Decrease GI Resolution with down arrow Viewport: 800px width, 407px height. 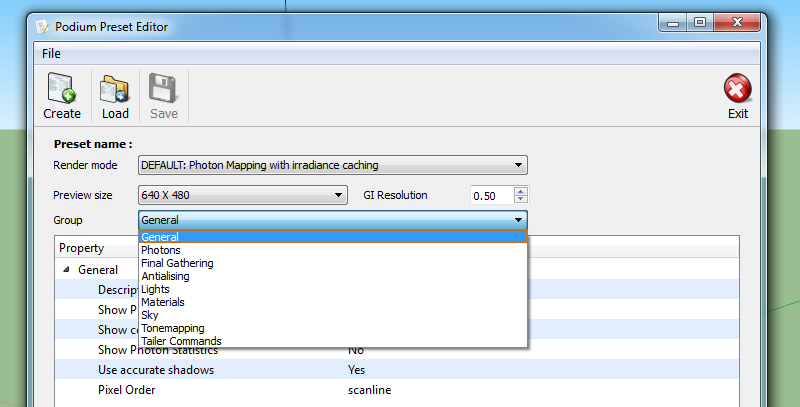(520, 199)
